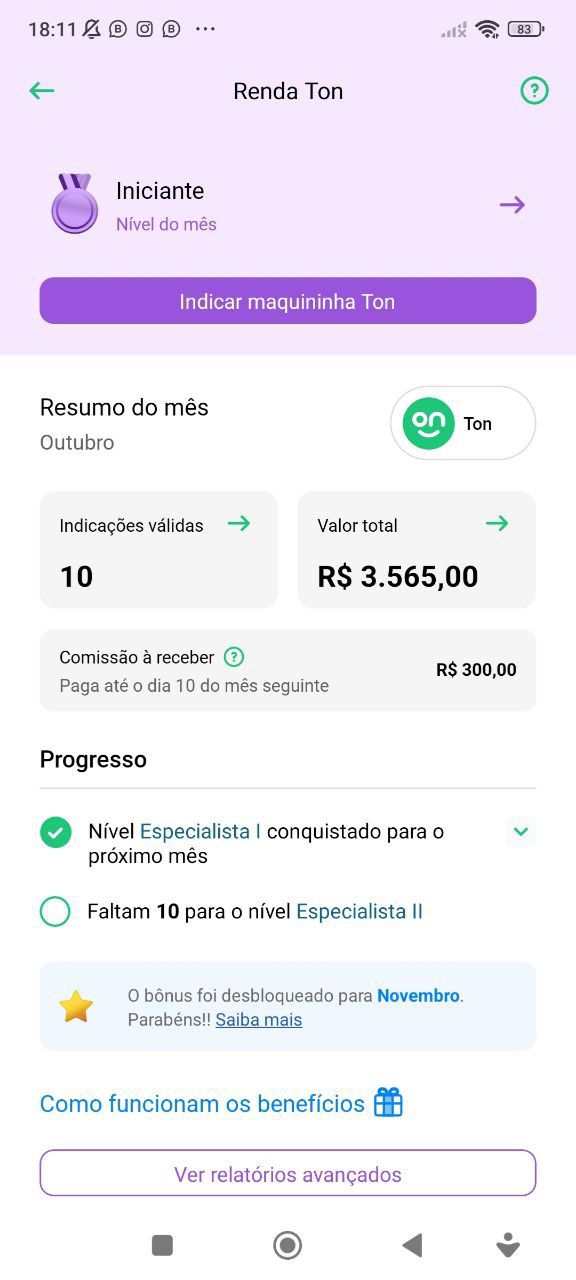Screen dimensions: 576x1280
Task: Open the Saiba mais link
Action: click(259, 1020)
